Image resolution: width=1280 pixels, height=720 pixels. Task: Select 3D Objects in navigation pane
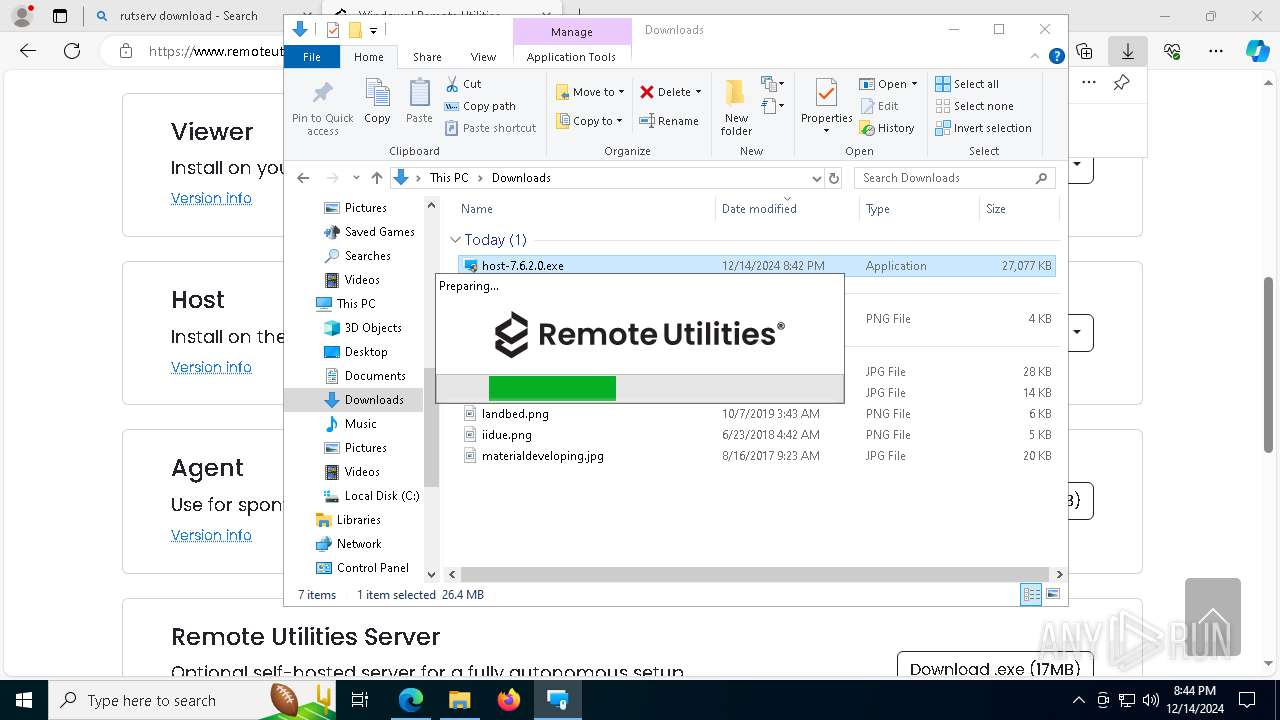point(373,328)
